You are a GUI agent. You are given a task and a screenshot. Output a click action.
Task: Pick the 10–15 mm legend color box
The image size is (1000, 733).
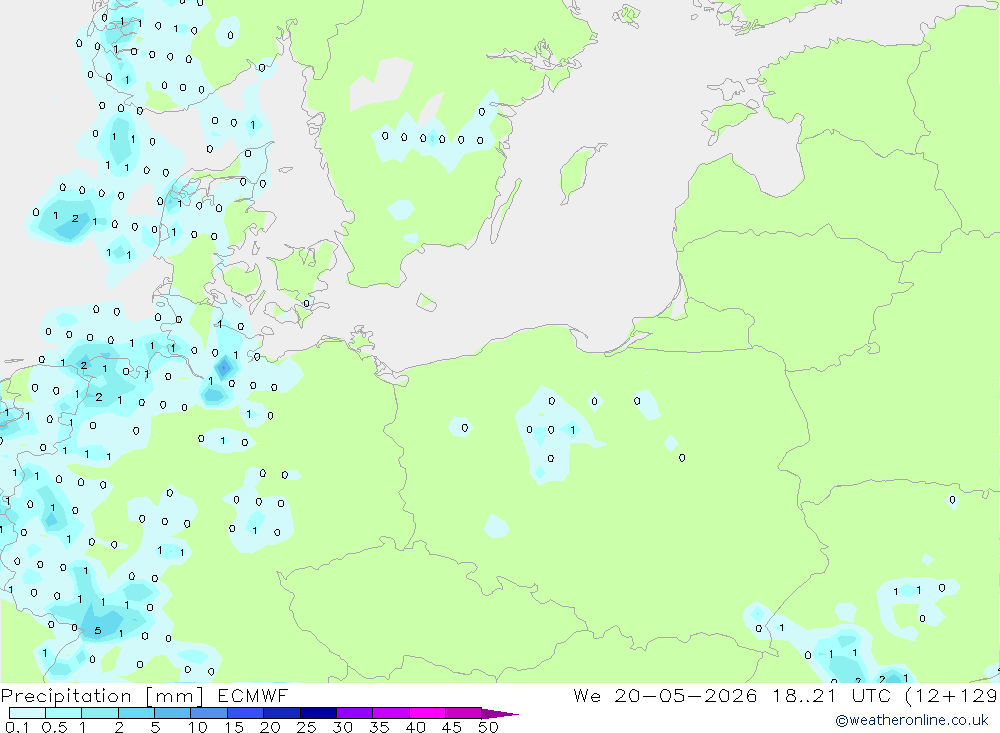pos(209,713)
